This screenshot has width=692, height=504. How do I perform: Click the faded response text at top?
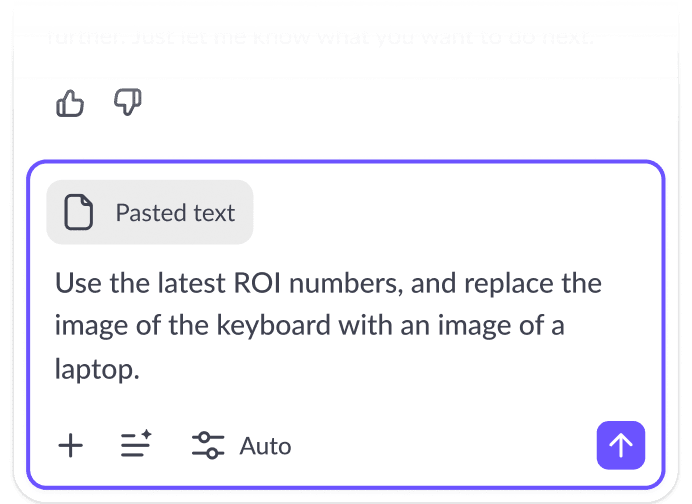click(x=320, y=37)
